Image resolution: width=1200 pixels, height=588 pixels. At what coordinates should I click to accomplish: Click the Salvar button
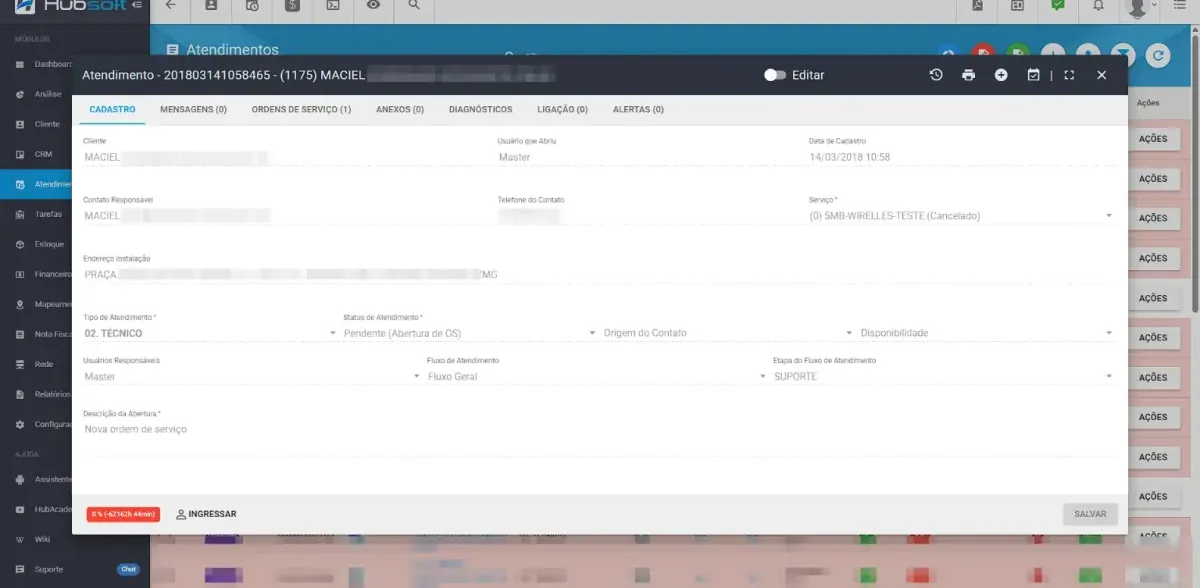1090,514
